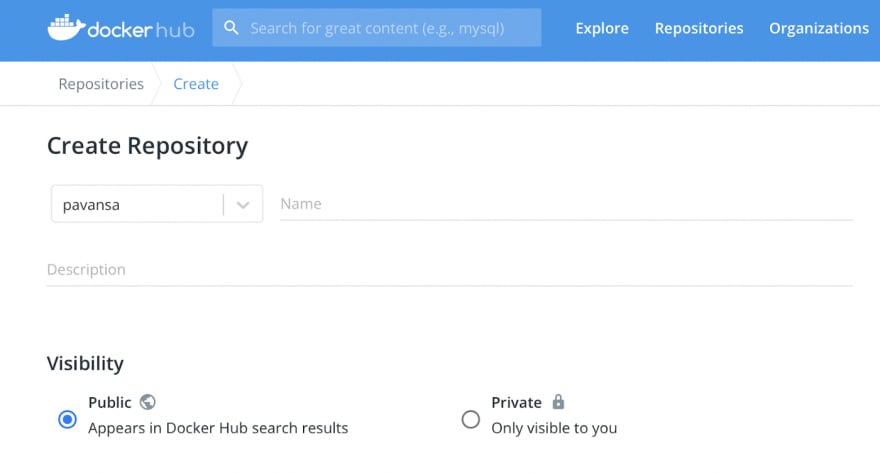Open Organizations in the top navigation

pyautogui.click(x=819, y=28)
